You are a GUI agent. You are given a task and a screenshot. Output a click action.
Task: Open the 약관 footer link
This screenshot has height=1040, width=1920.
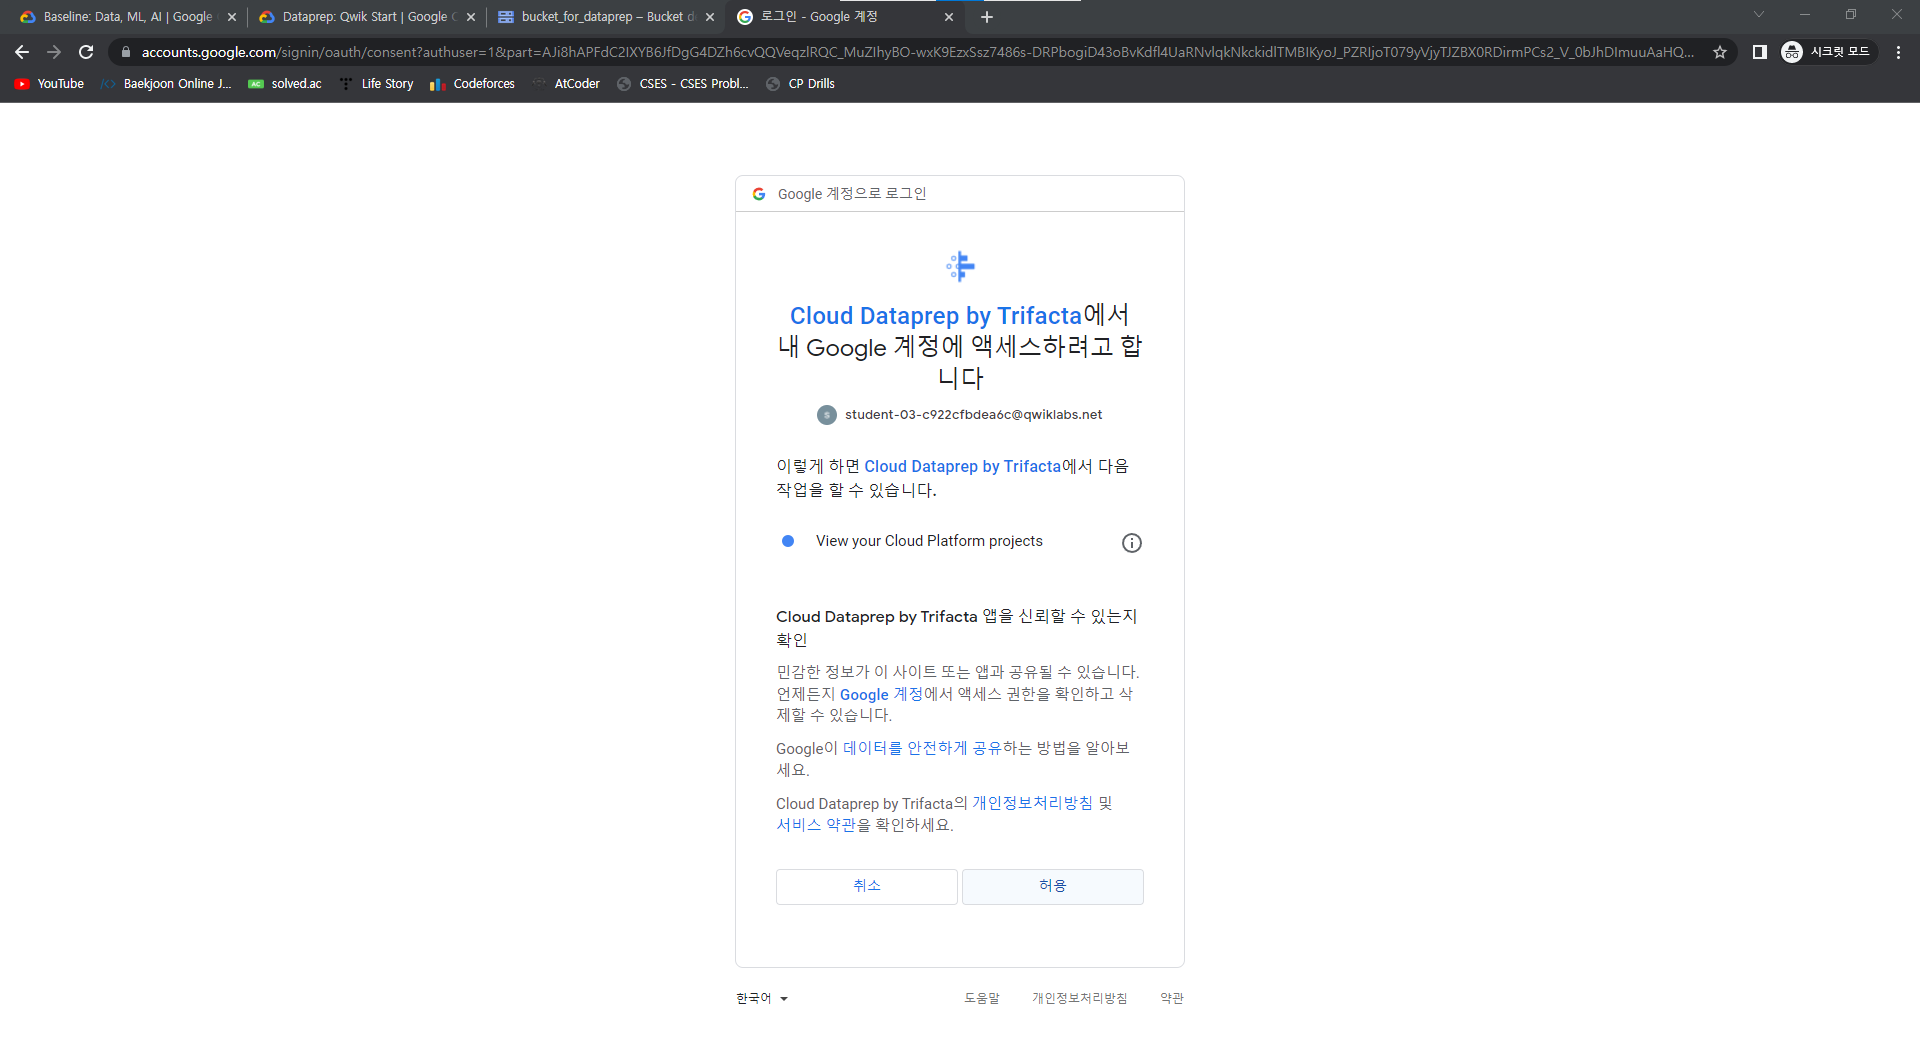tap(1172, 998)
